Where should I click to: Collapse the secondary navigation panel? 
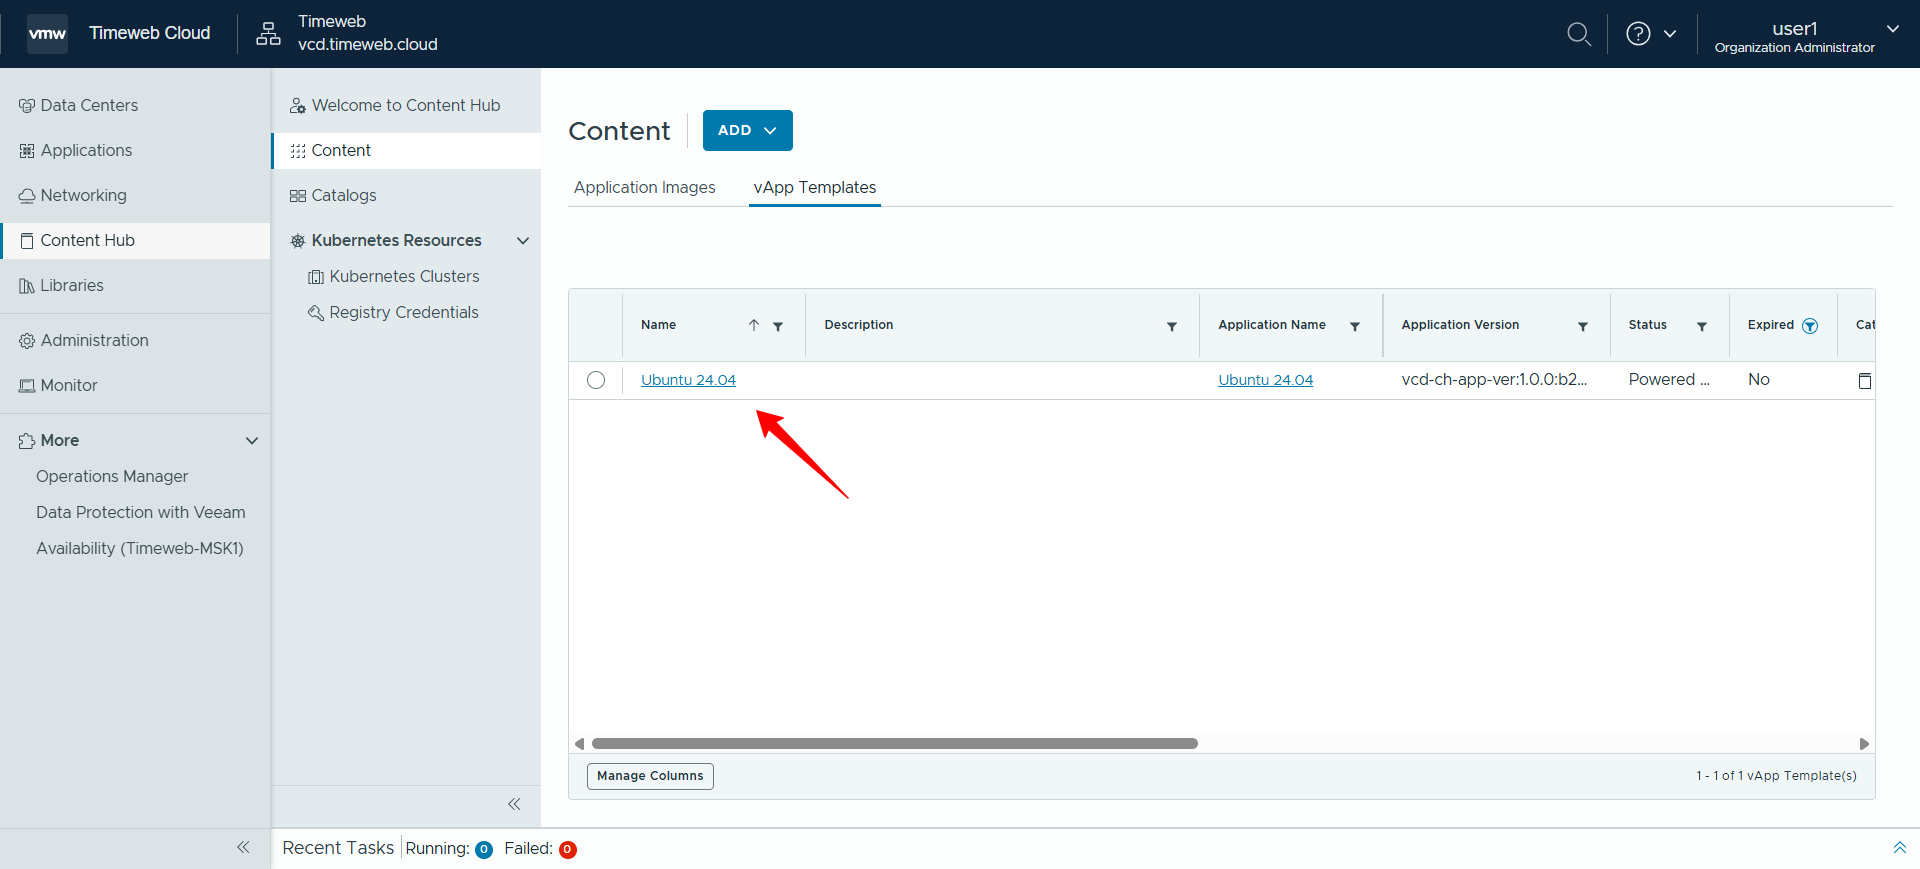pyautogui.click(x=514, y=804)
